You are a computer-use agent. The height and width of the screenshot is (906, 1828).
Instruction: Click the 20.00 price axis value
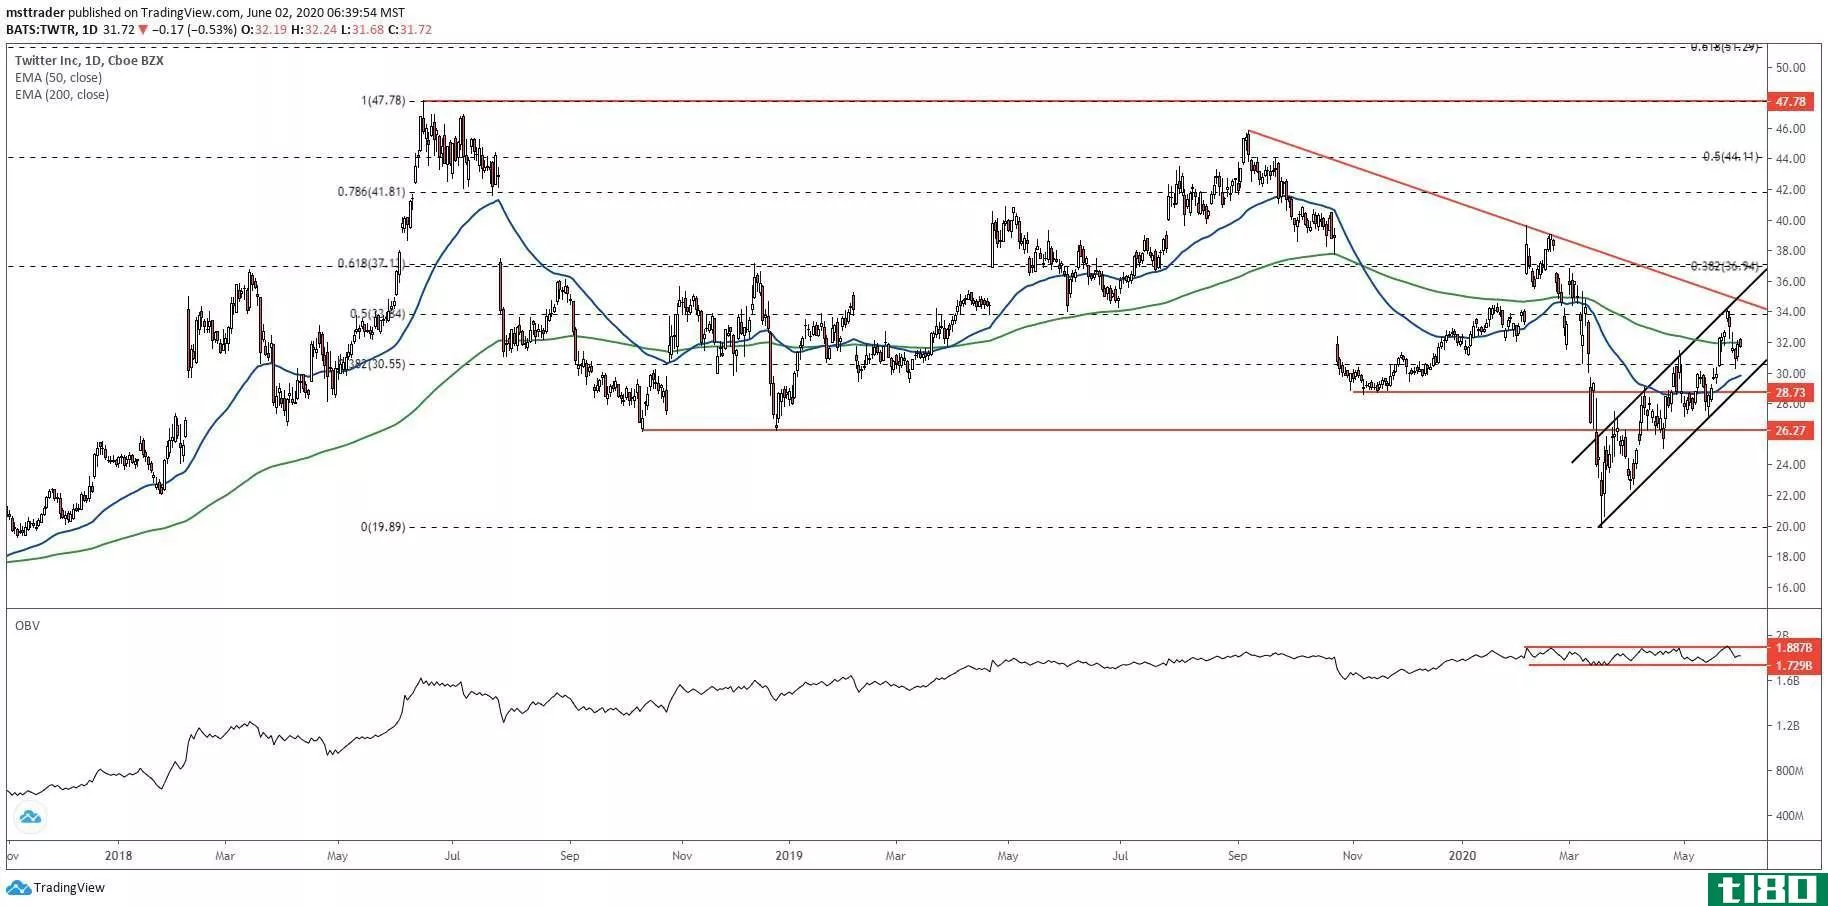click(1790, 527)
